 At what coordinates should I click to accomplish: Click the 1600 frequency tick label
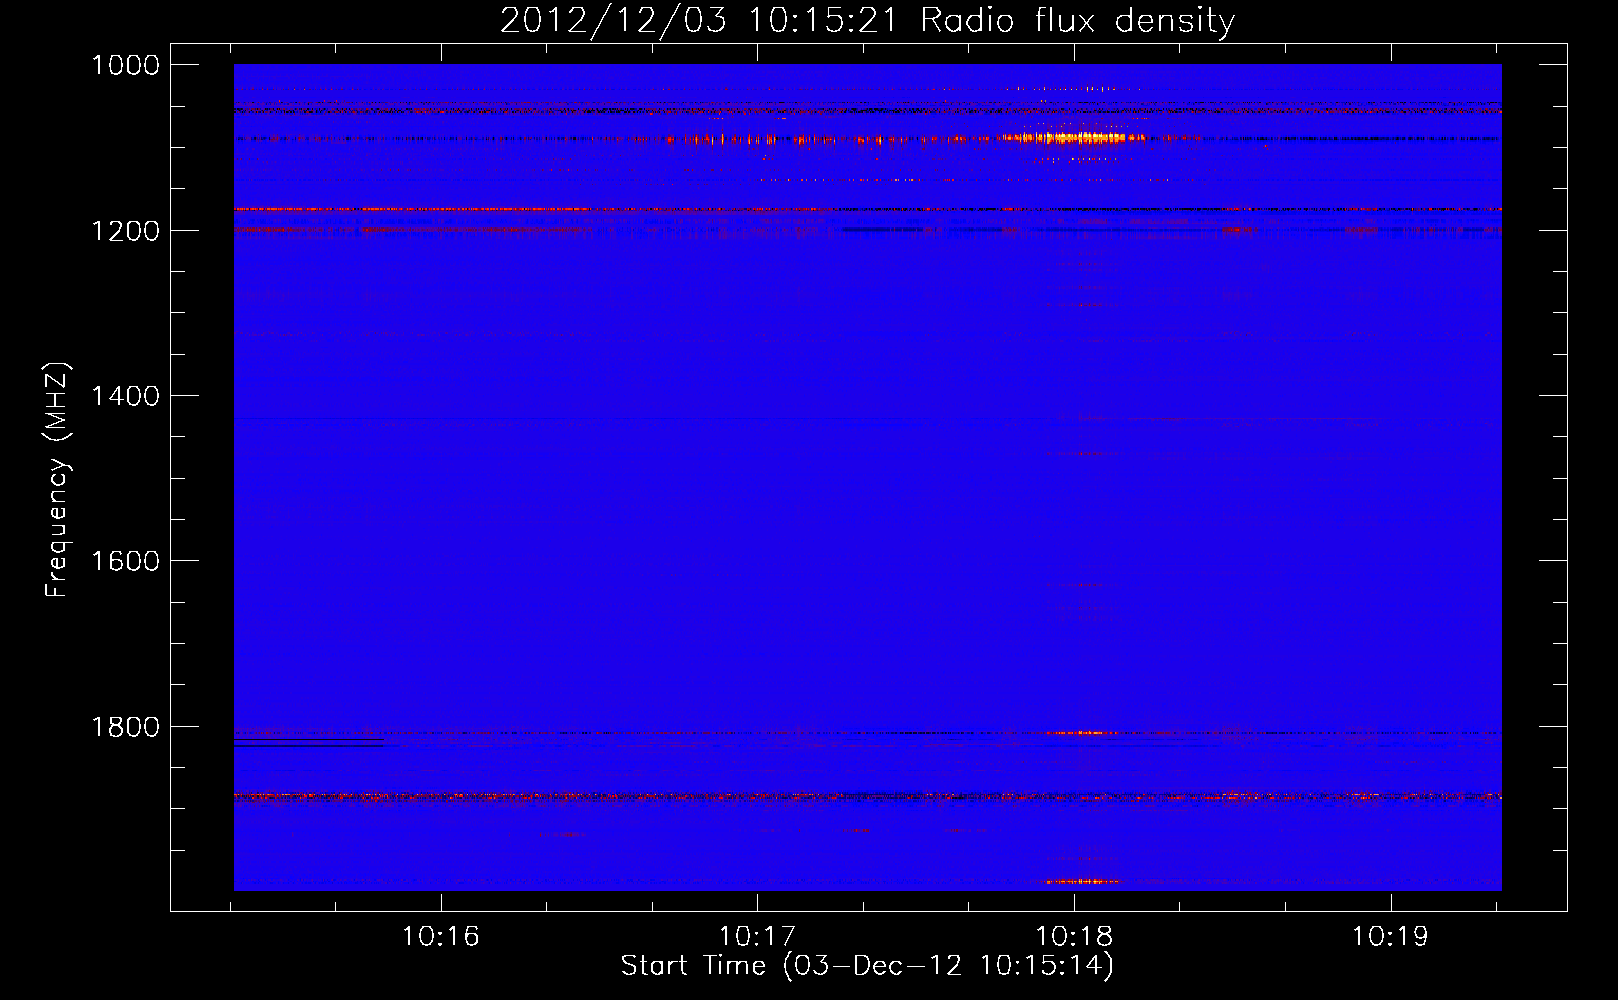125,561
